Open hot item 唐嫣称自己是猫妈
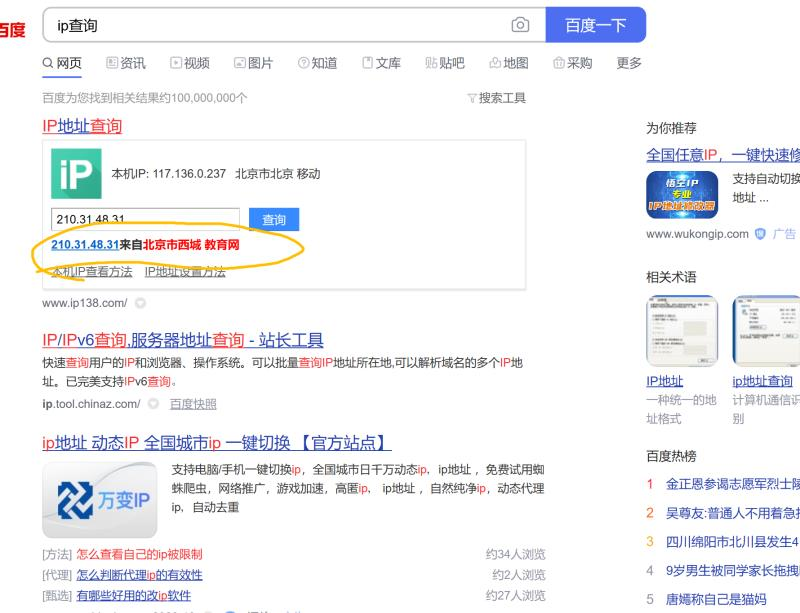 click(x=716, y=599)
